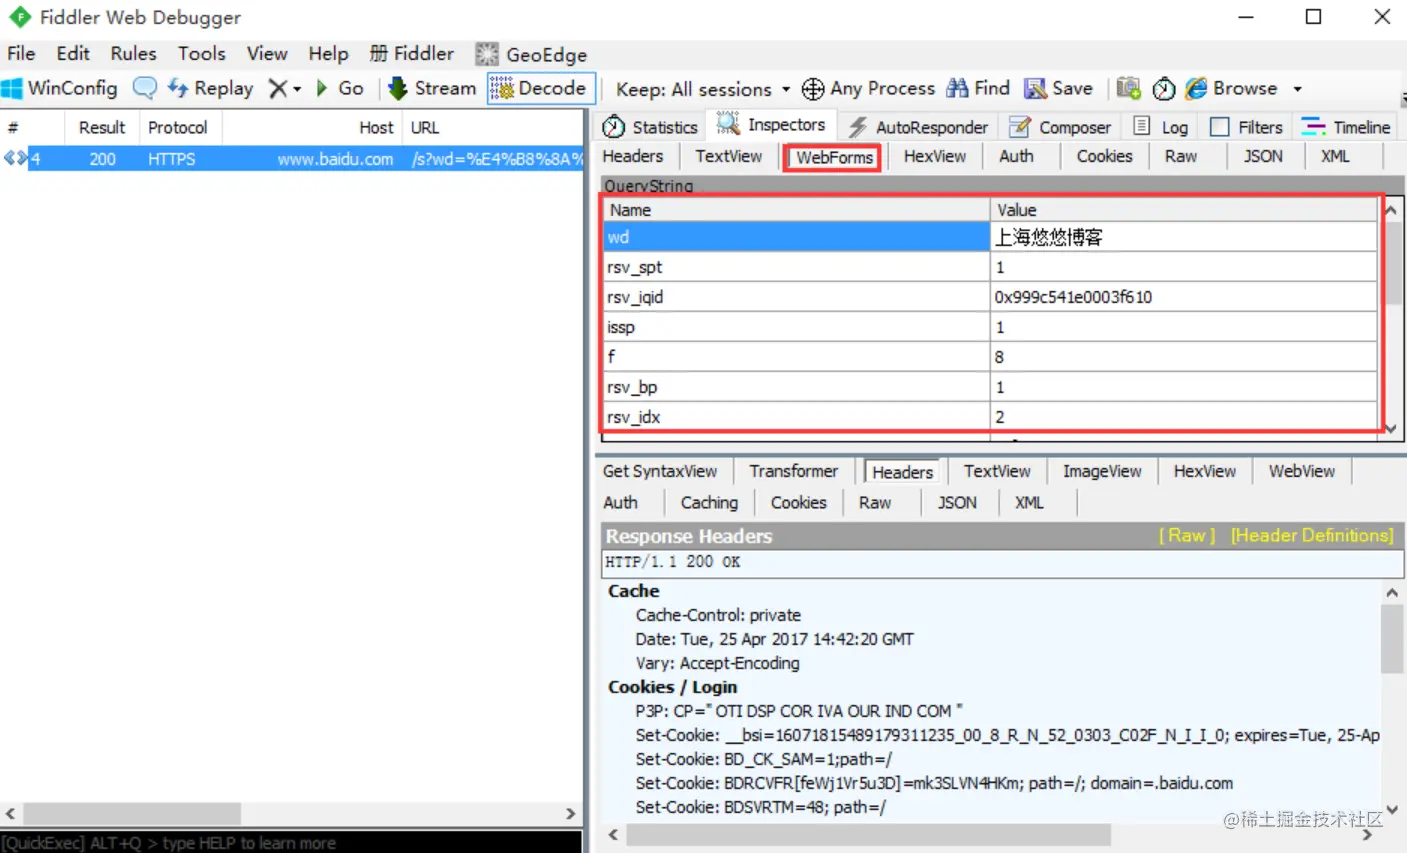
Task: Open Find sessions with binoculars icon
Action: click(x=957, y=88)
